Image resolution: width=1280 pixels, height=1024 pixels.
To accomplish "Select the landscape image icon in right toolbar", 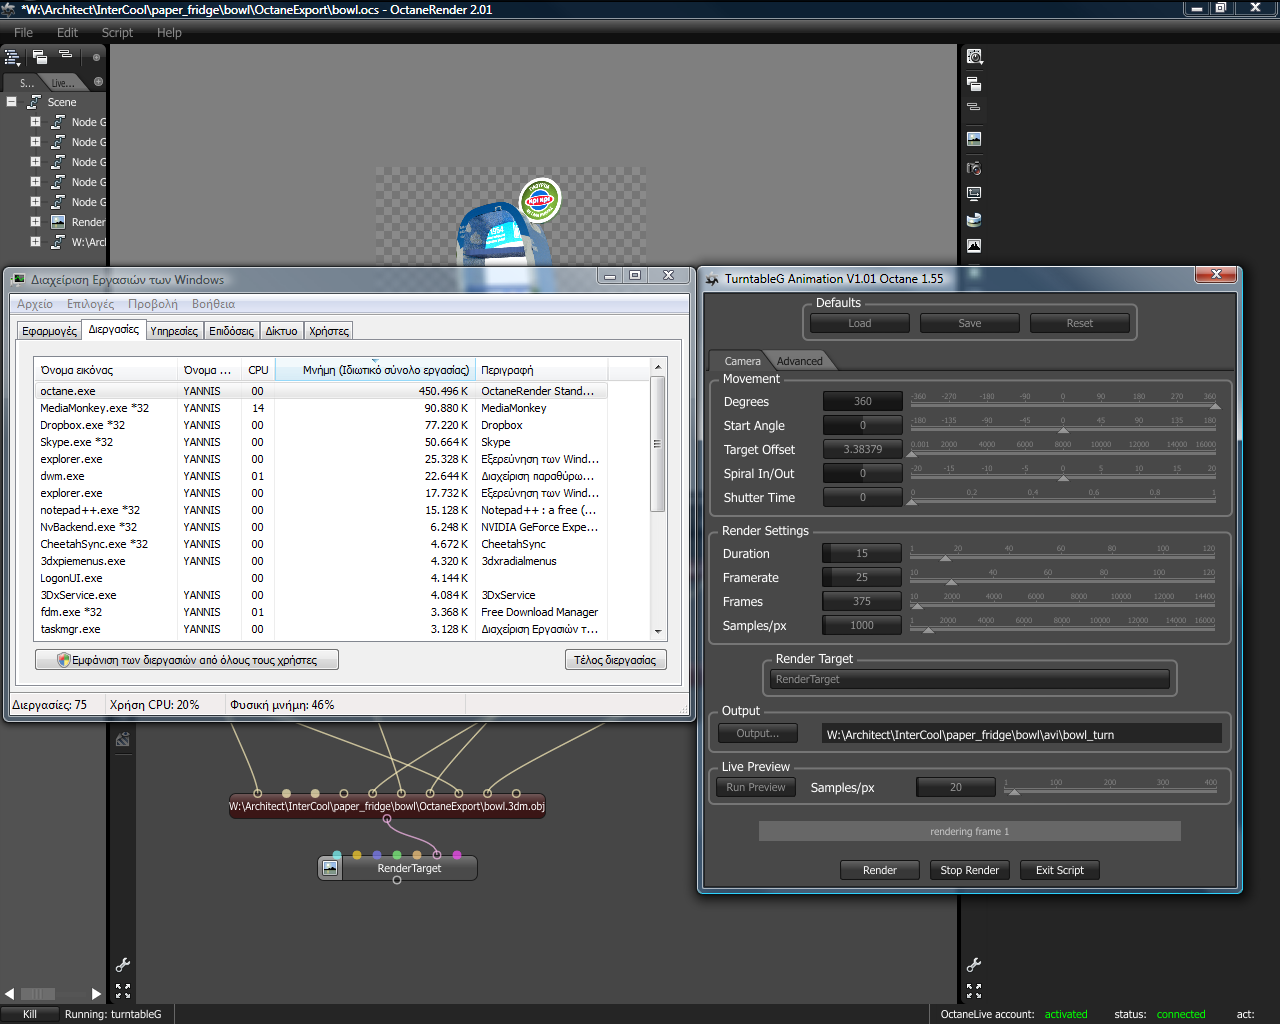I will point(974,139).
